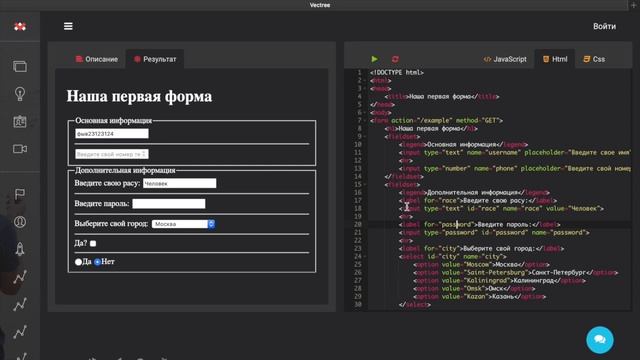
Task: Open the rocket icon in the sidebar
Action: (20, 249)
